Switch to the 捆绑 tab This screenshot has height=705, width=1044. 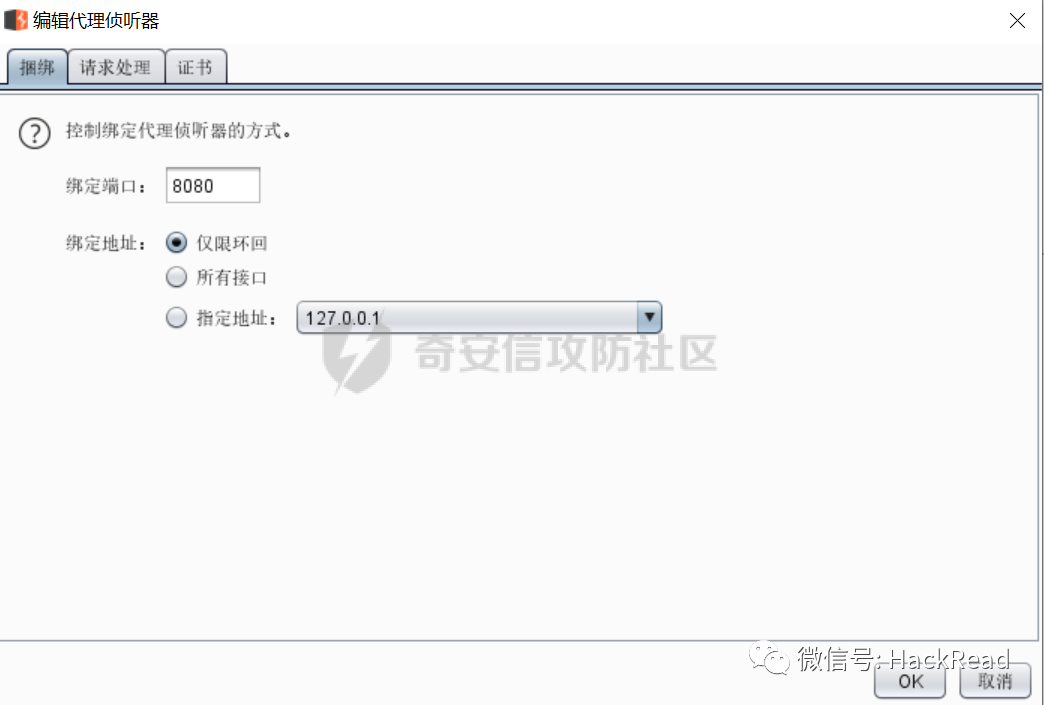click(37, 67)
